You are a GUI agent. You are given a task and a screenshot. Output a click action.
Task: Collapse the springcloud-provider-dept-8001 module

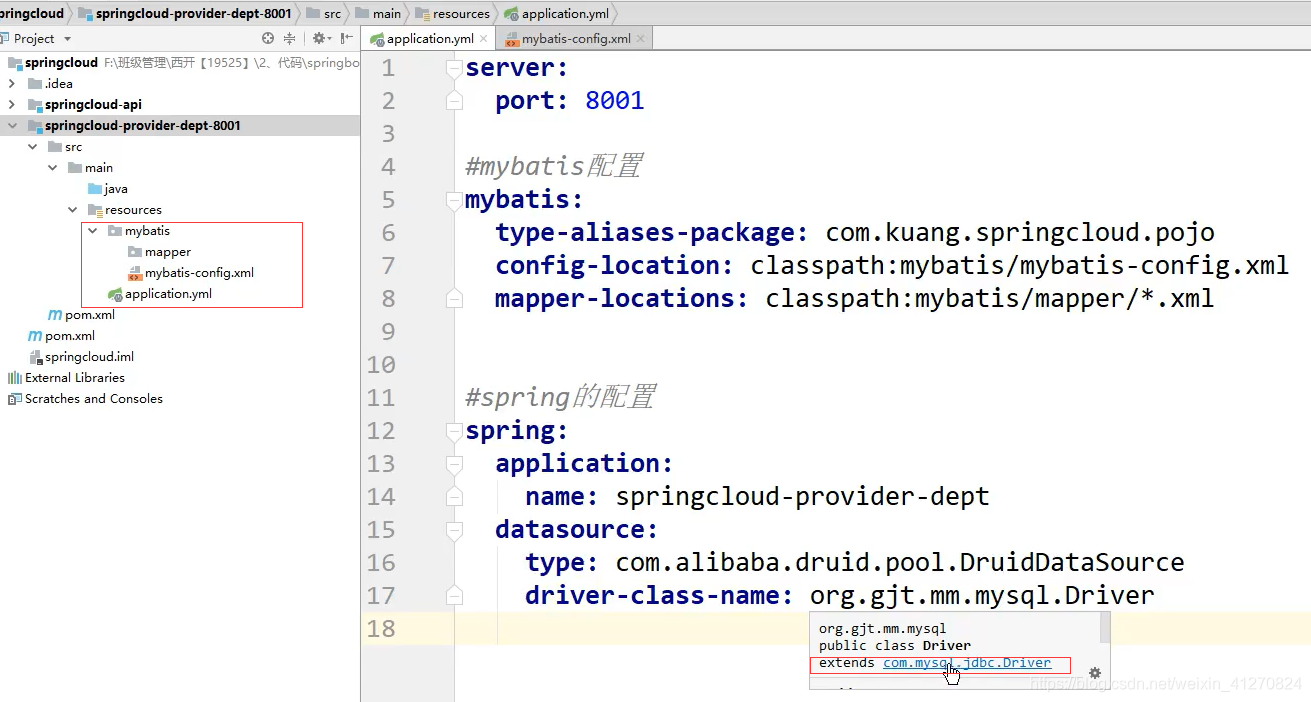[12, 126]
